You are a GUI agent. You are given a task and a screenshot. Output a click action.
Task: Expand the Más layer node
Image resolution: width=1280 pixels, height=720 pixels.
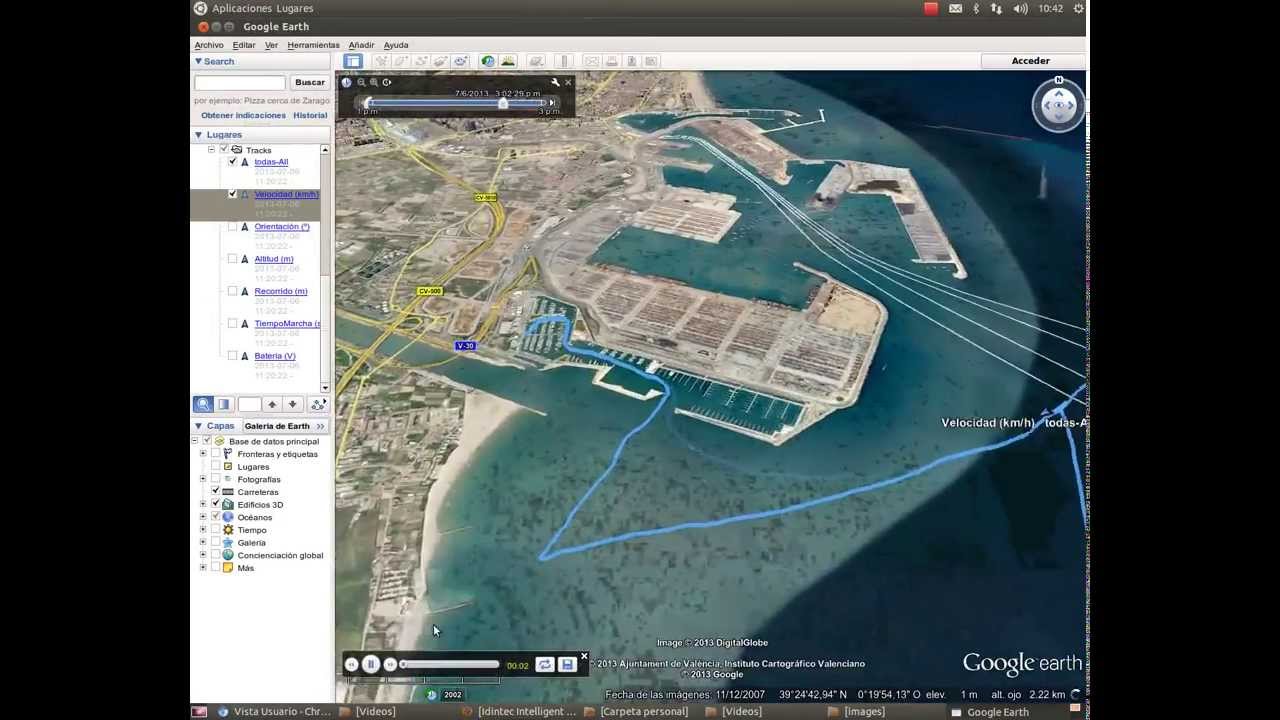[203, 567]
